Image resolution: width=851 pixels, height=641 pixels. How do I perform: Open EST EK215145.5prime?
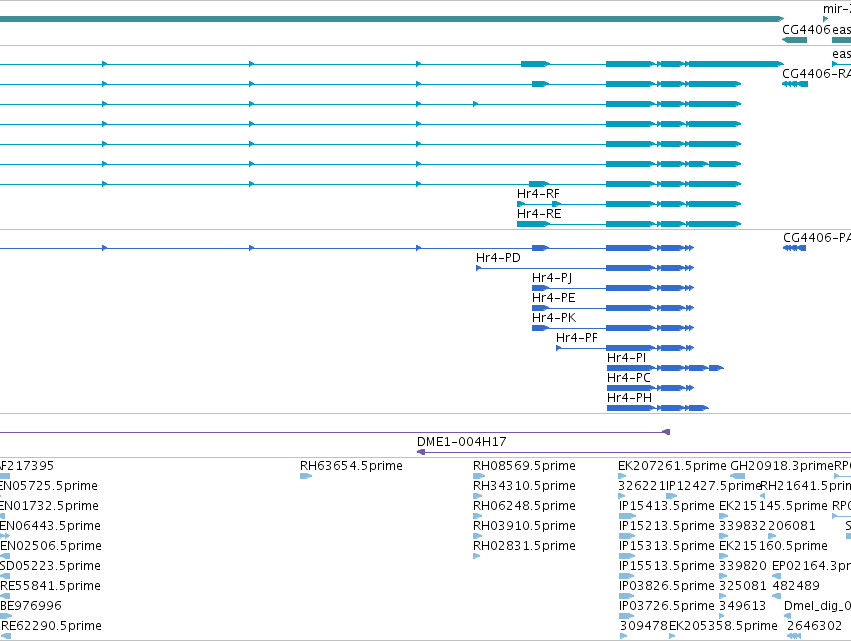[773, 506]
